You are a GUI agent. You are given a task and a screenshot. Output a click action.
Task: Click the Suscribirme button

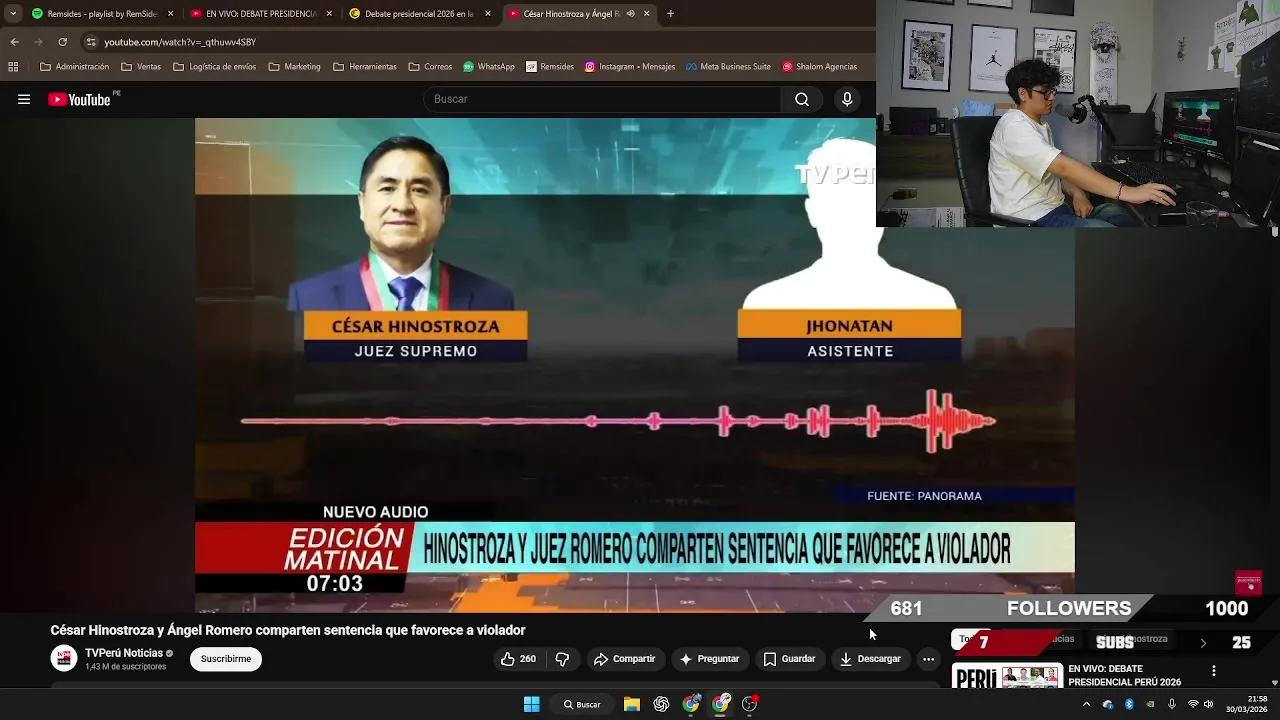click(x=226, y=659)
